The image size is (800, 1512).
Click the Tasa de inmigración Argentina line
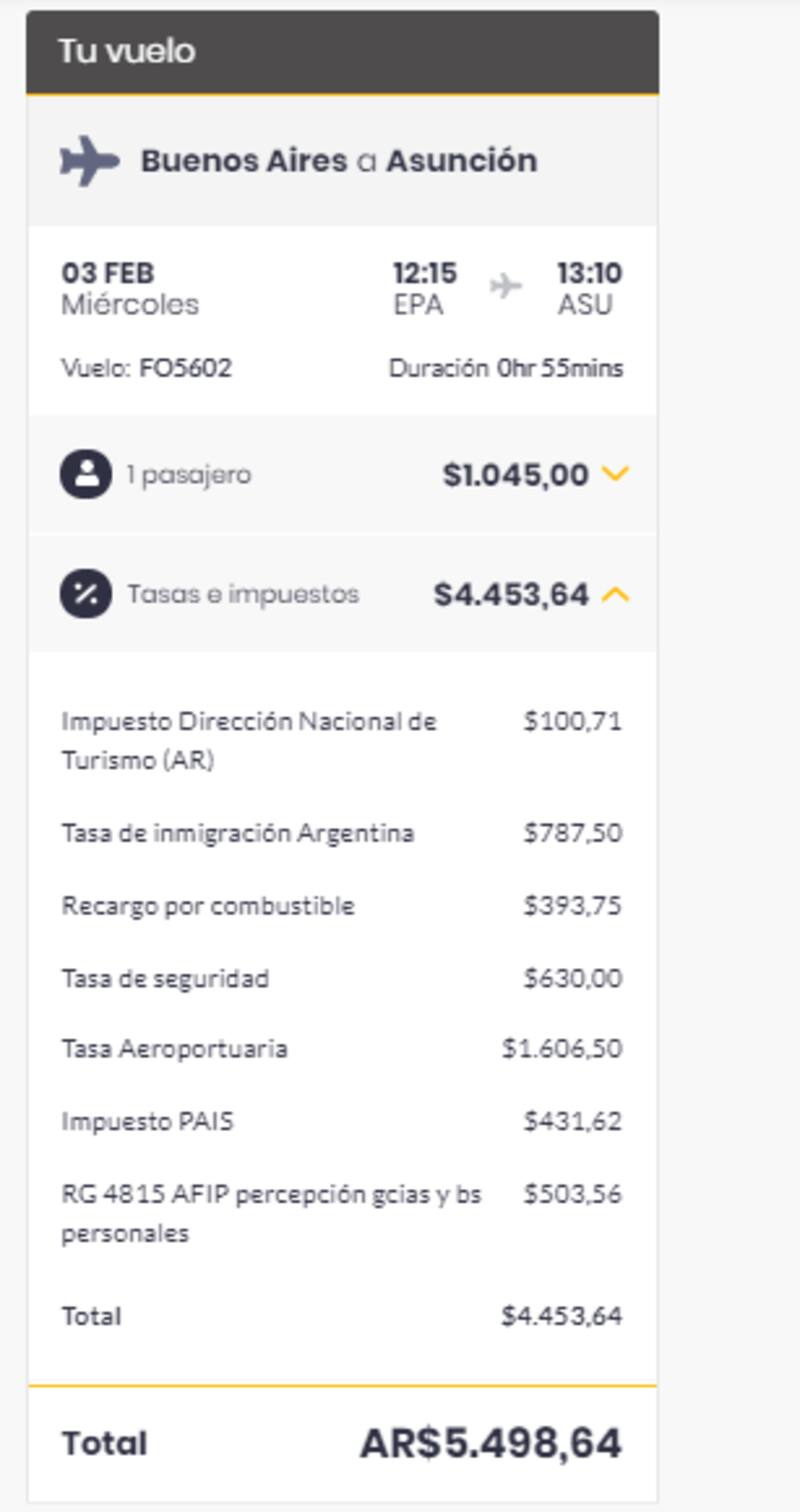[237, 833]
